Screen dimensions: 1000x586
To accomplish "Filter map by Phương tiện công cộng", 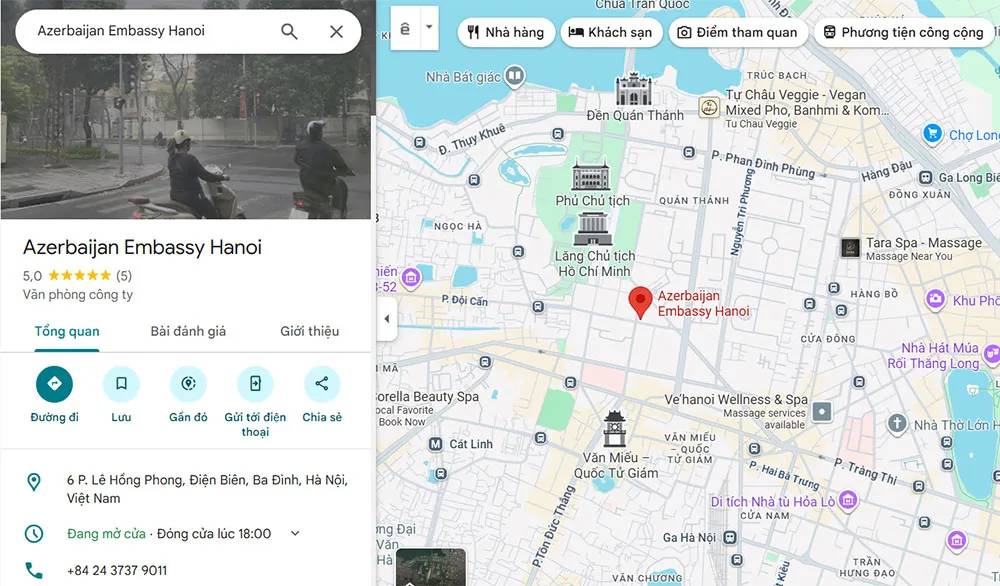I will pos(904,33).
